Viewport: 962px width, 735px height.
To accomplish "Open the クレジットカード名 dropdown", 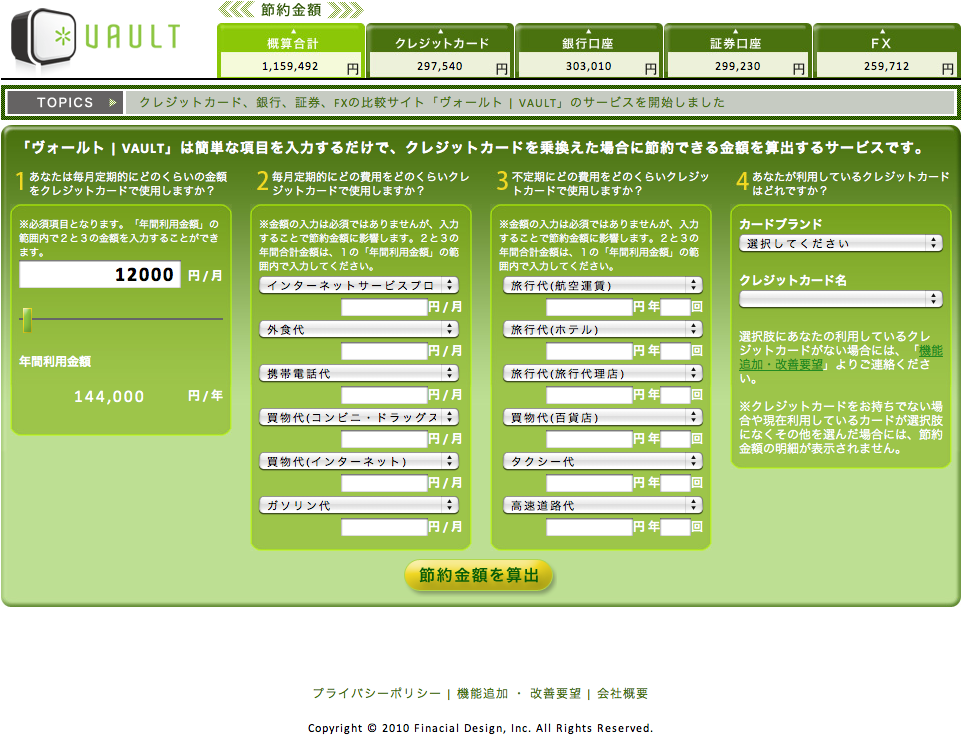I will pyautogui.click(x=840, y=299).
